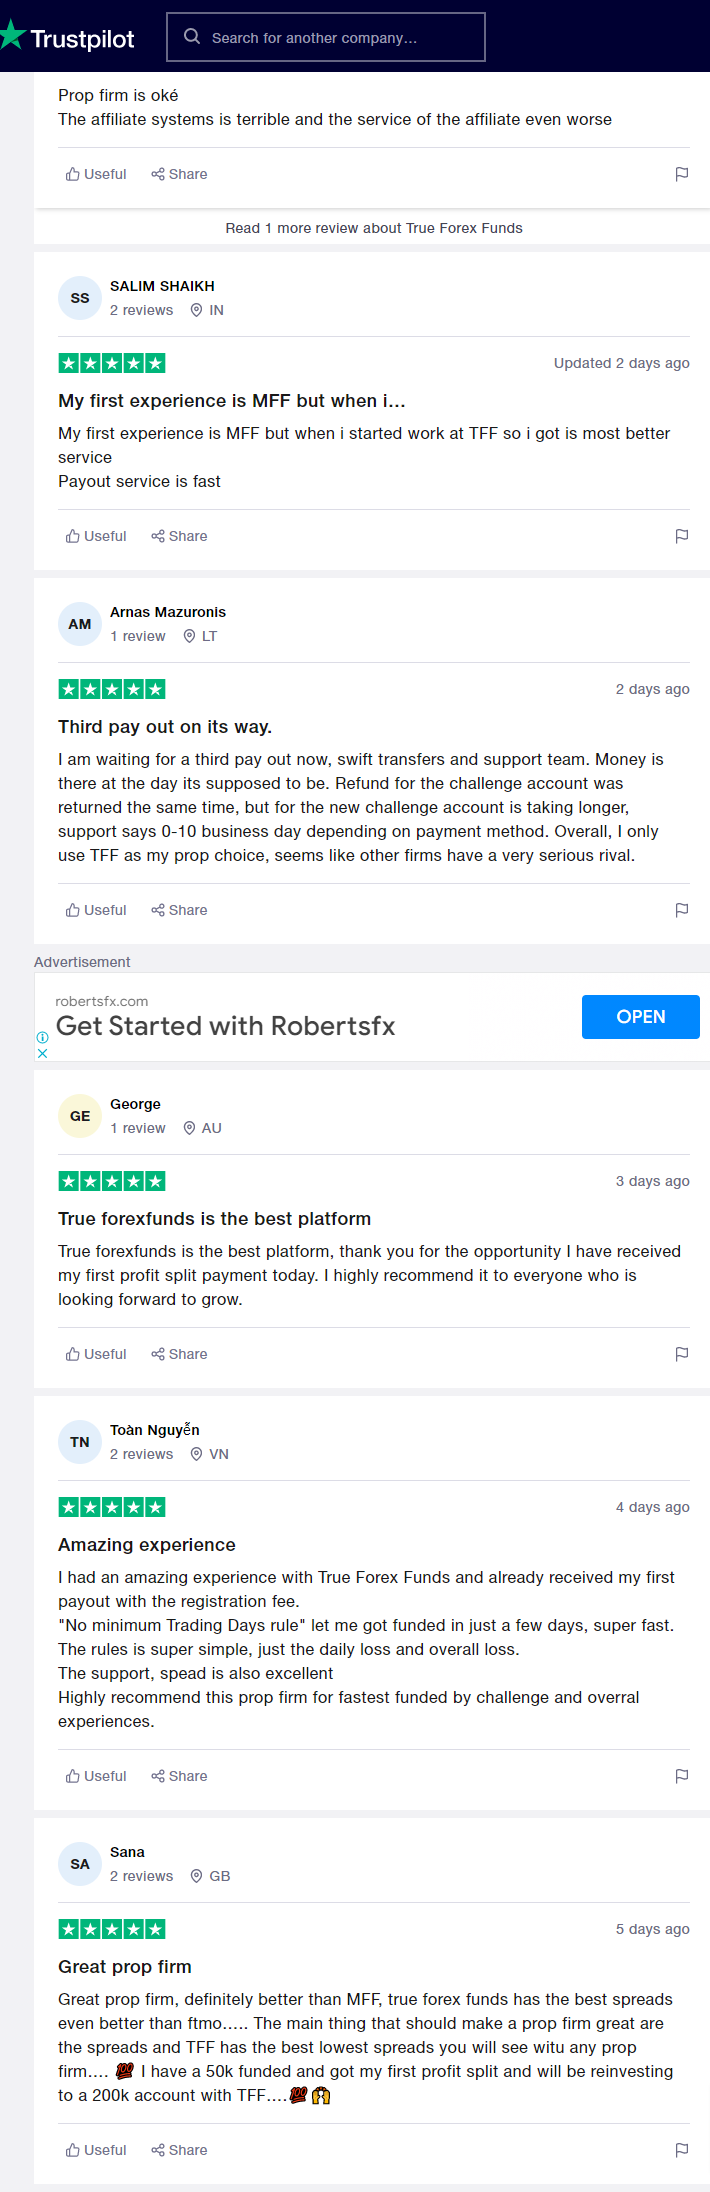Report George's review with flag icon
This screenshot has width=710, height=2192.
coord(682,1354)
